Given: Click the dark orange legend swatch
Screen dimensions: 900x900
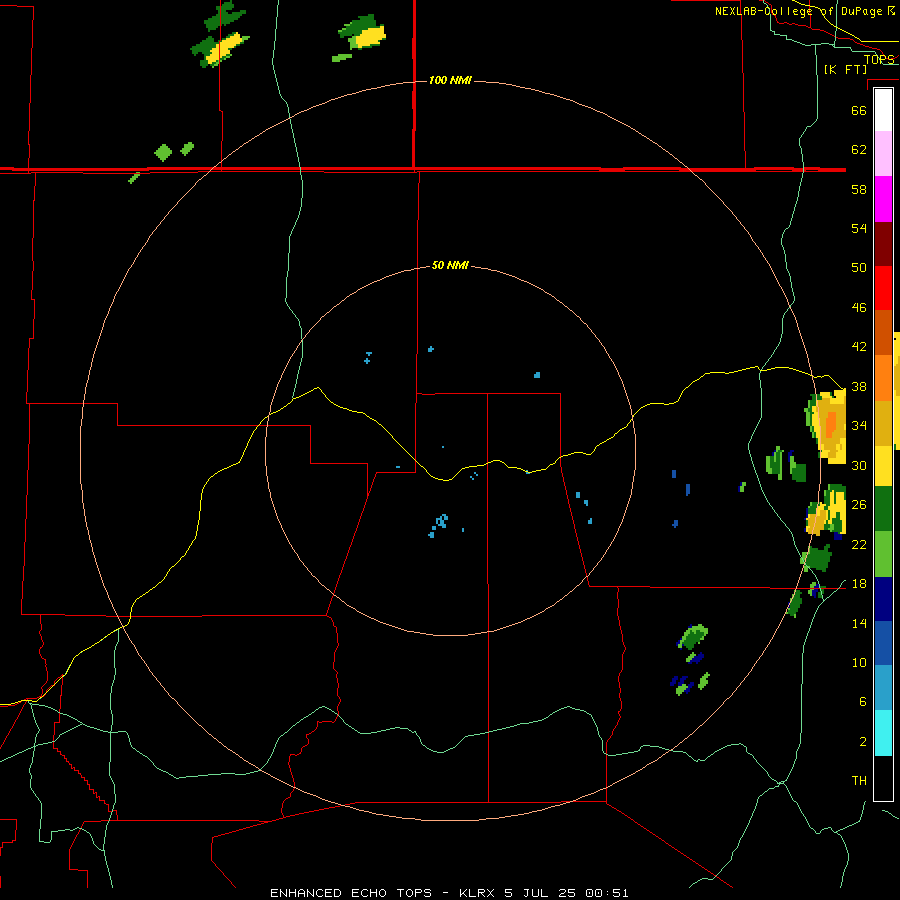Looking at the screenshot, I should click(x=883, y=332).
